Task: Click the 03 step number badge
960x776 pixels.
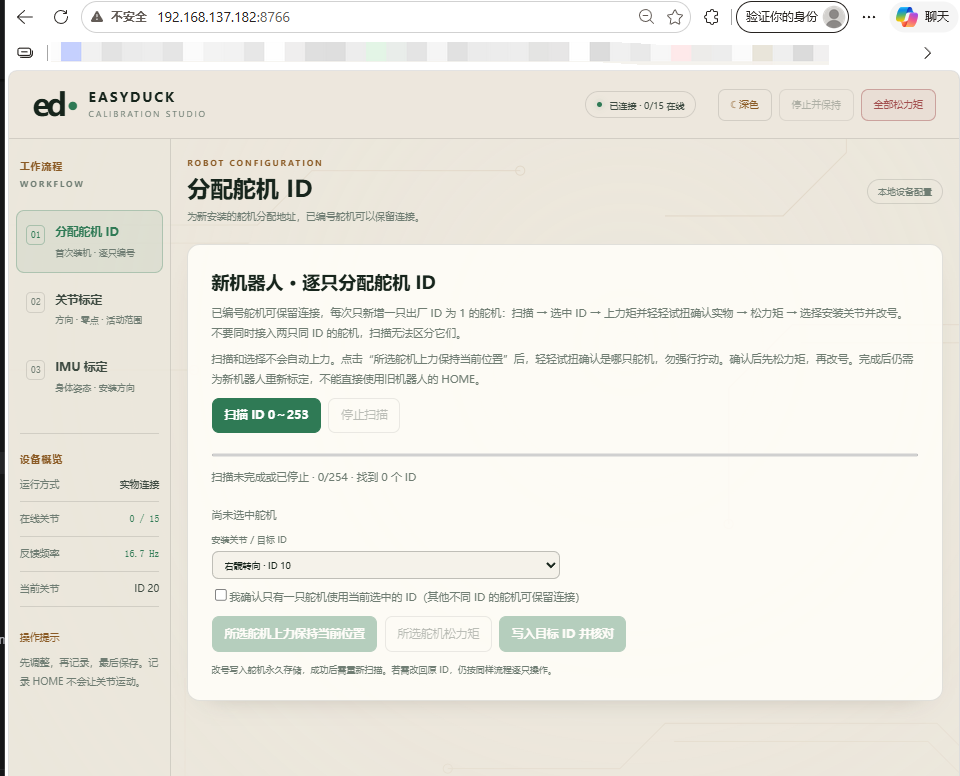Action: (36, 369)
